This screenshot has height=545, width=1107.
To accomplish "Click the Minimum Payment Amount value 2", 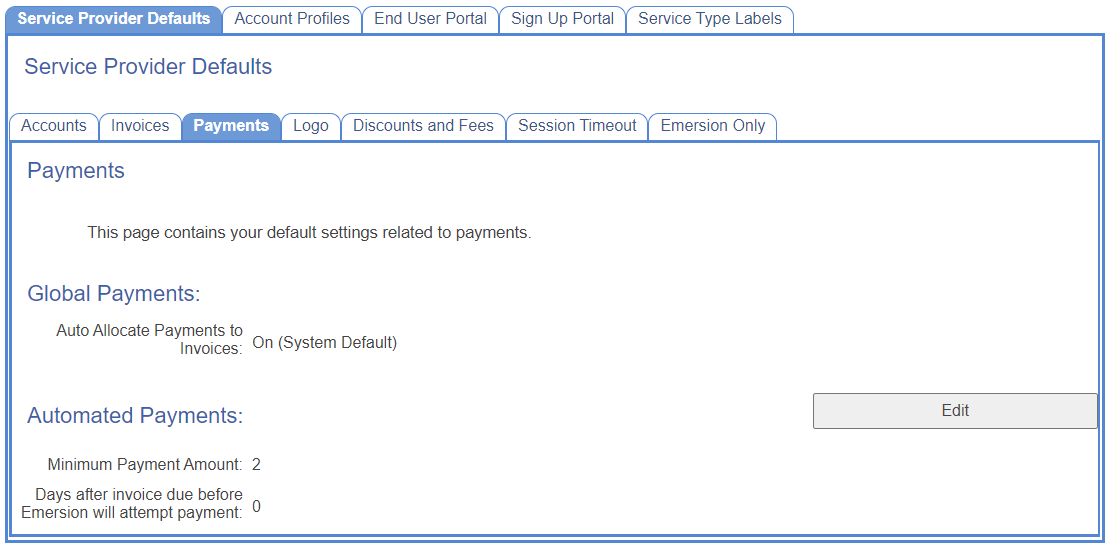I will [x=256, y=465].
